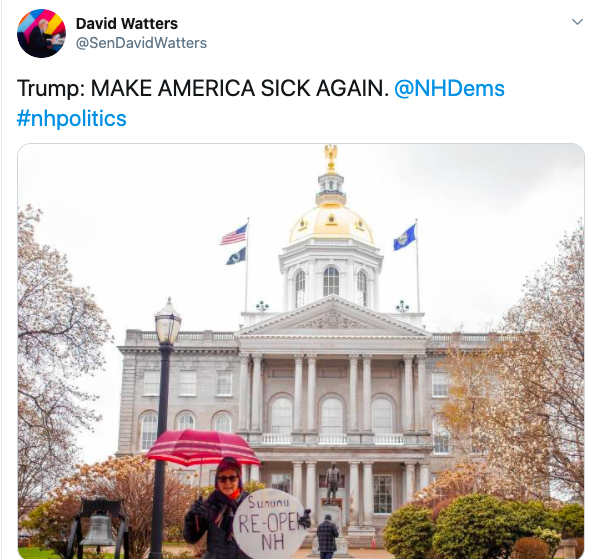Click the David Watters display name

[x=127, y=24]
